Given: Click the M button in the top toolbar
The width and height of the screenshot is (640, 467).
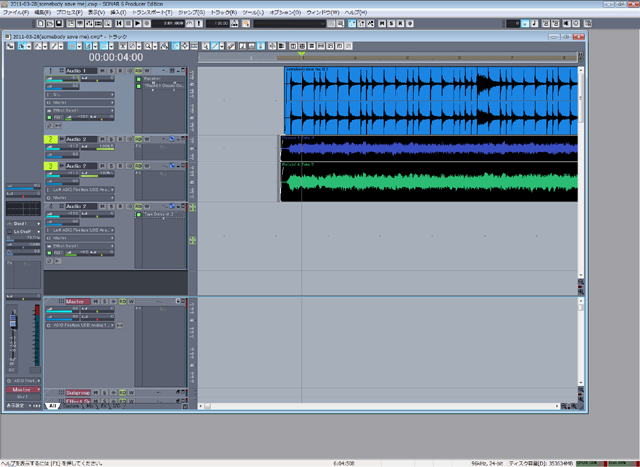Looking at the screenshot, I should point(382,24).
